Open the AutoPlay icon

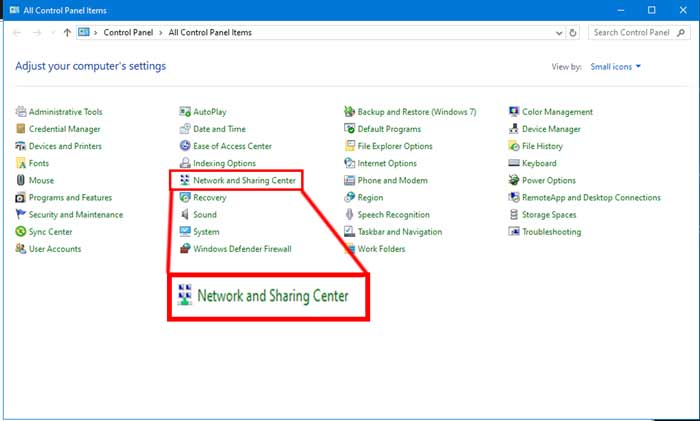(185, 111)
